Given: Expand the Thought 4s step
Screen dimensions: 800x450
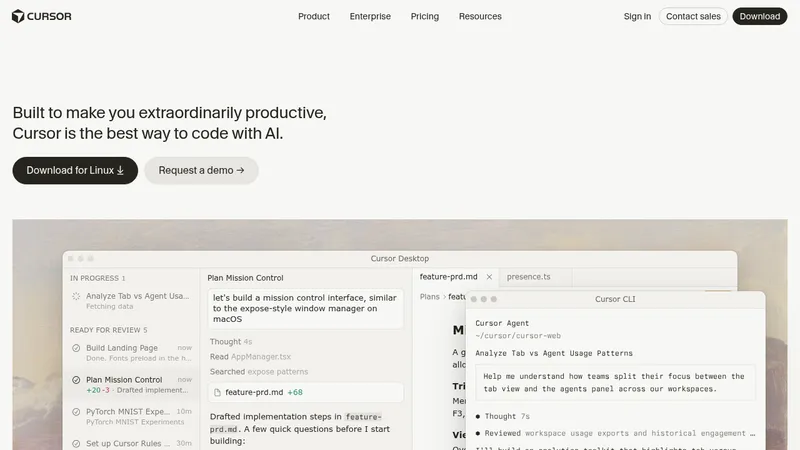Looking at the screenshot, I should pyautogui.click(x=231, y=341).
